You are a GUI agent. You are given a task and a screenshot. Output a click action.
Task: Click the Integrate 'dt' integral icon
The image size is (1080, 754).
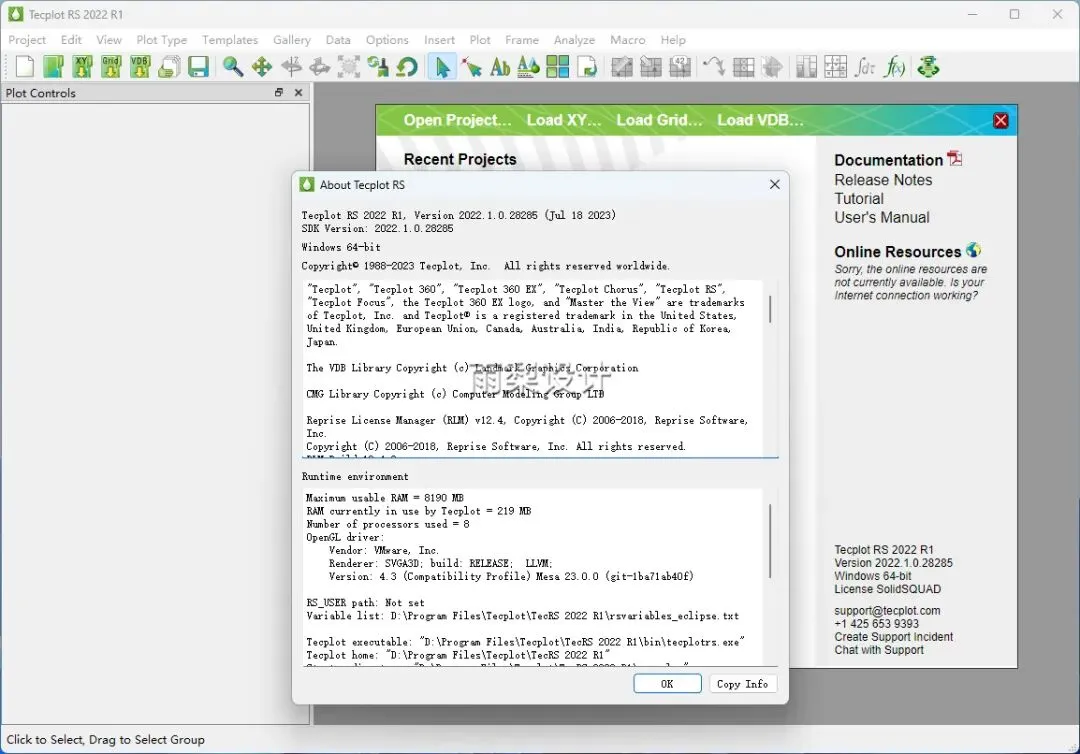(864, 67)
